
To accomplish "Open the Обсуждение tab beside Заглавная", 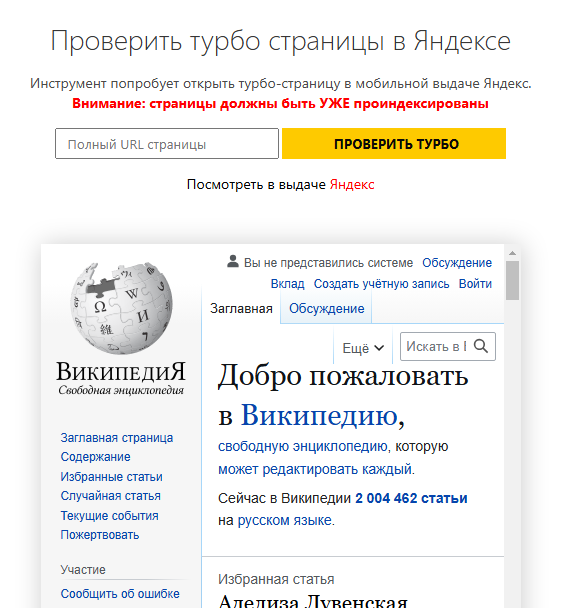I will pyautogui.click(x=326, y=309).
